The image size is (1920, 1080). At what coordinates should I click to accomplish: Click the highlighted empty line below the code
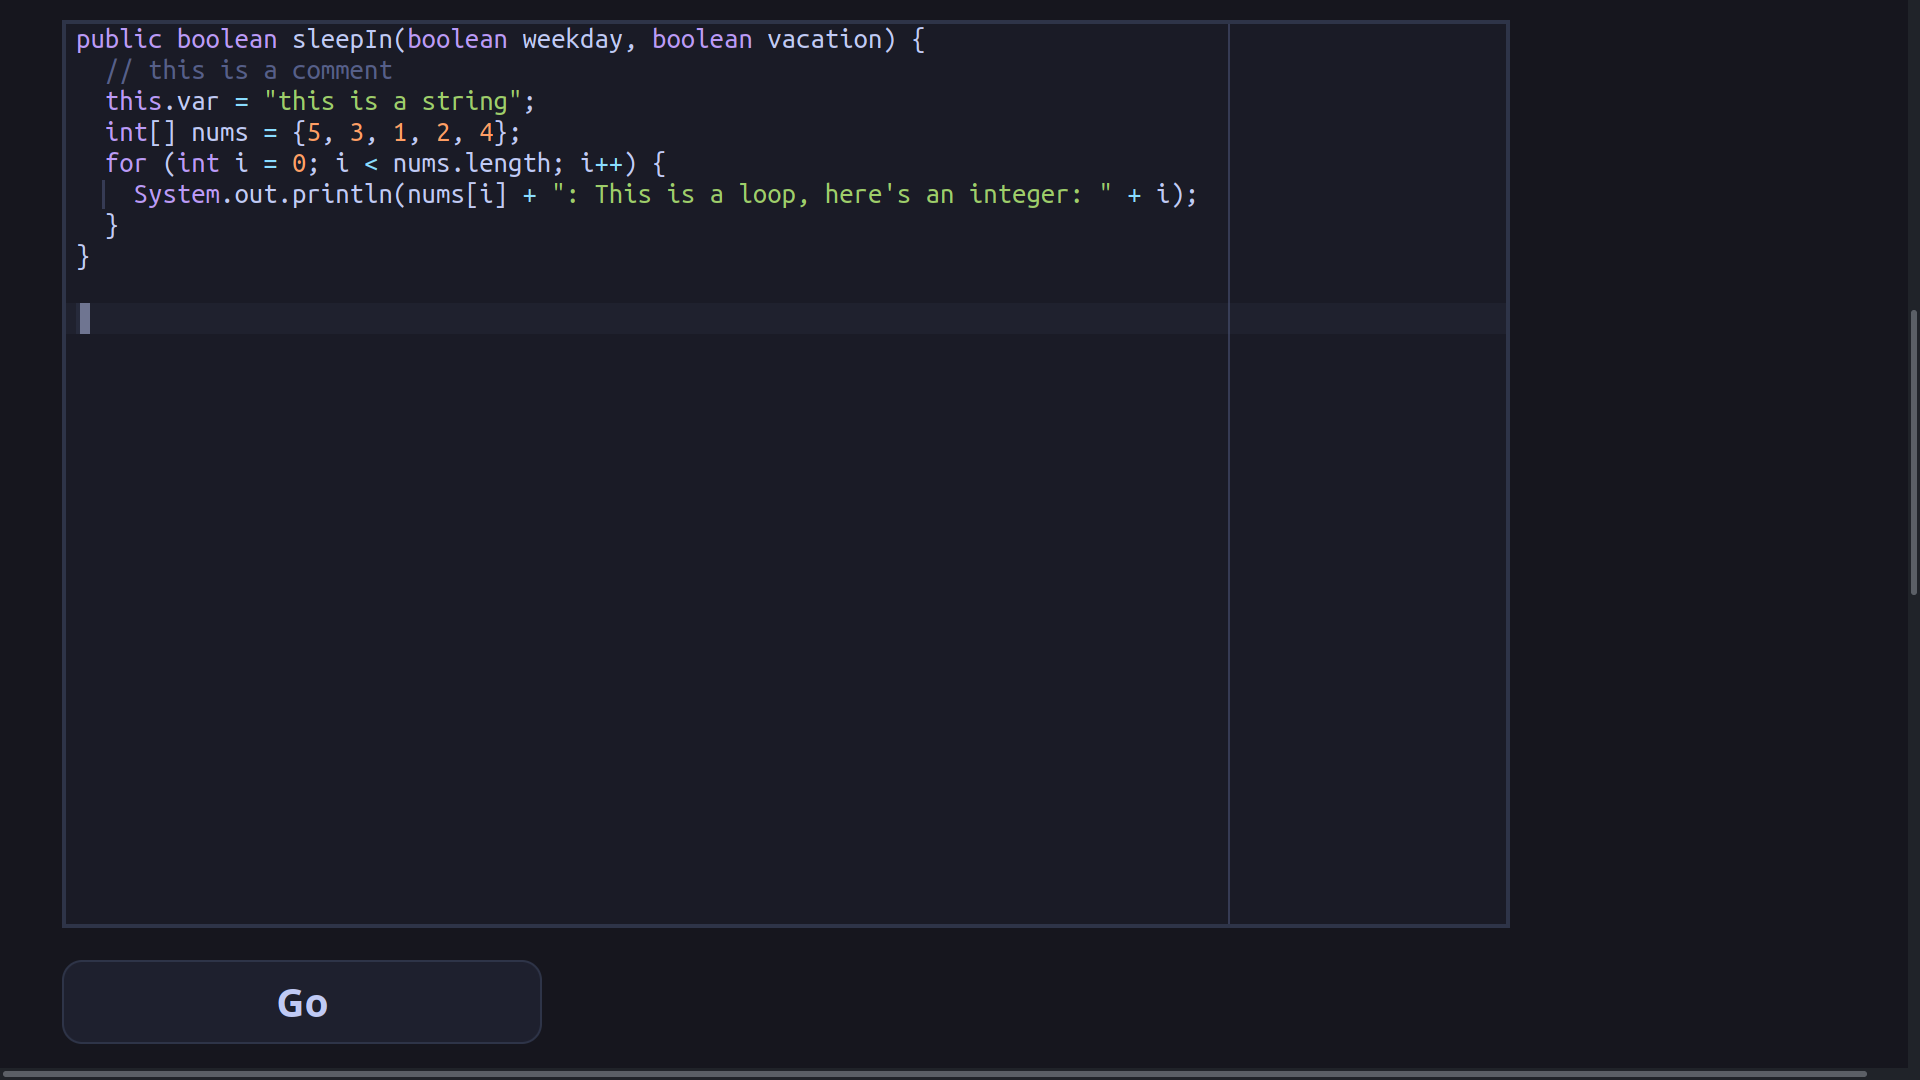tap(600, 318)
